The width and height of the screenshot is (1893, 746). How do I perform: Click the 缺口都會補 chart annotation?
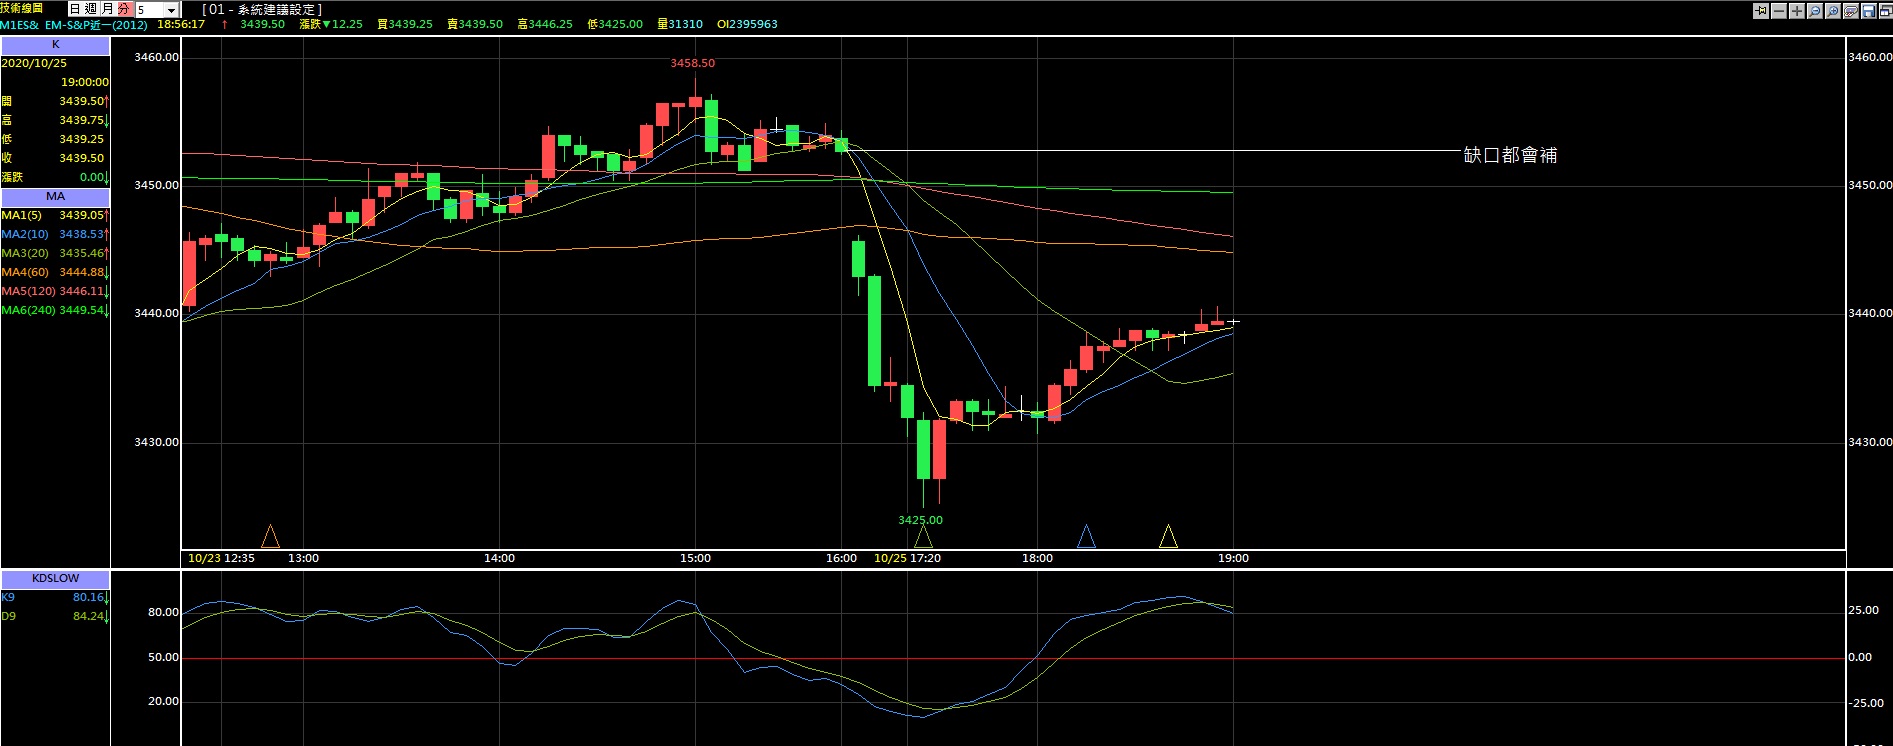click(x=1510, y=155)
